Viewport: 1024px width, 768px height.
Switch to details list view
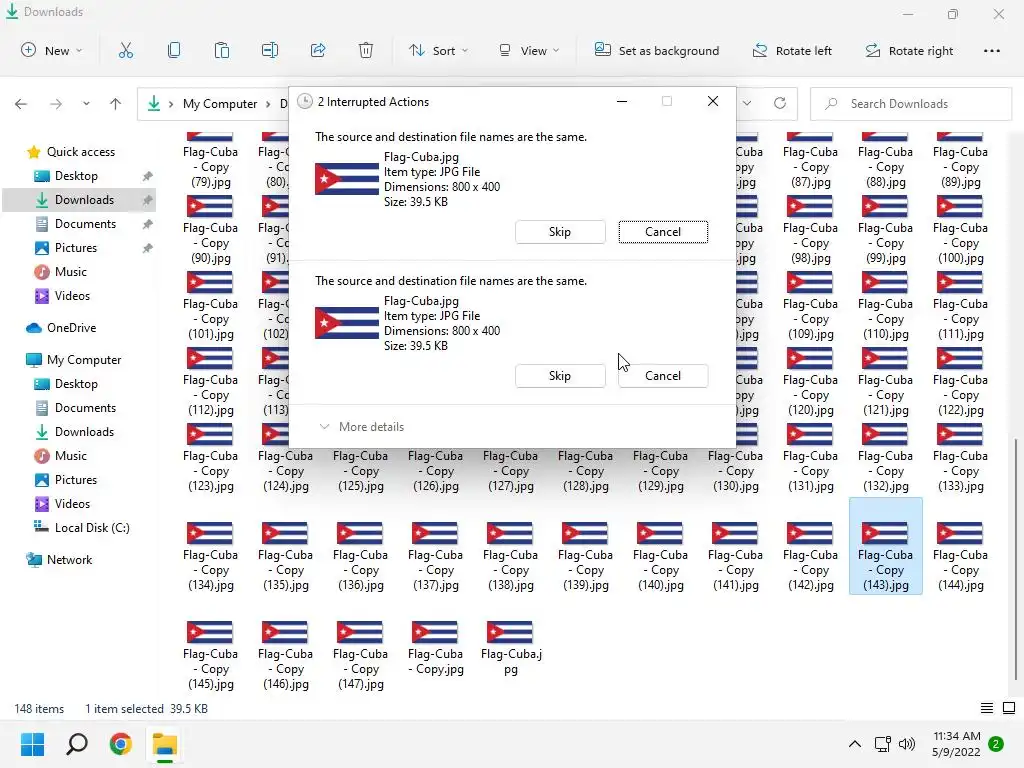click(987, 709)
